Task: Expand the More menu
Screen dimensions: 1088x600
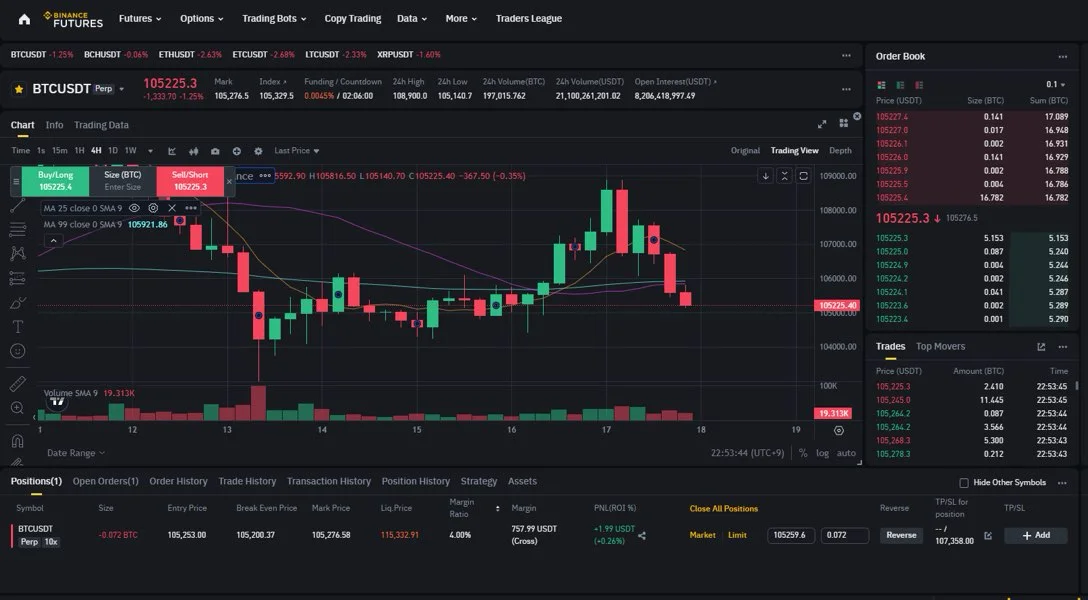Action: 461,19
